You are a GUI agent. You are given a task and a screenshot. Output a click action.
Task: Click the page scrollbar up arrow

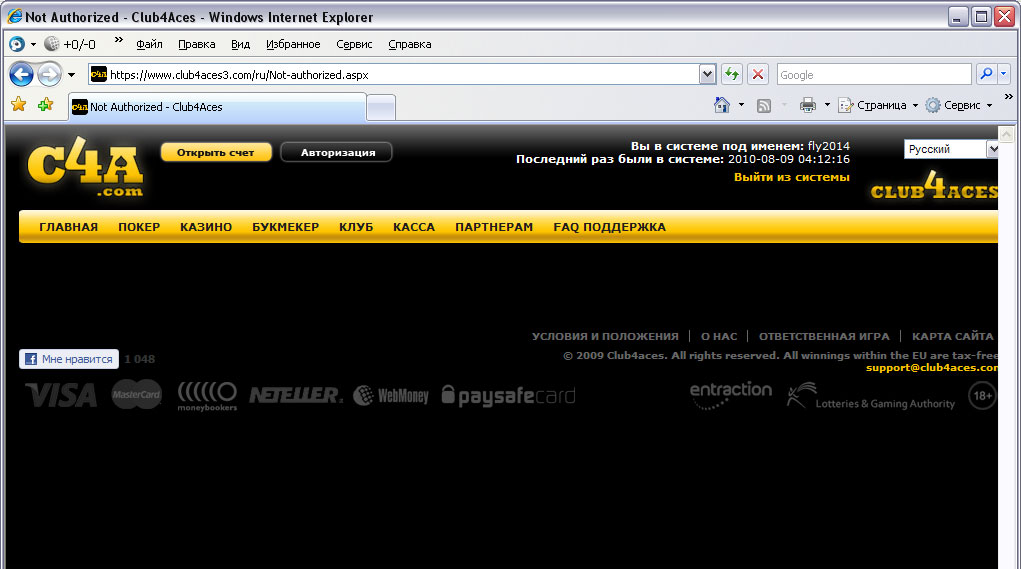click(1006, 135)
